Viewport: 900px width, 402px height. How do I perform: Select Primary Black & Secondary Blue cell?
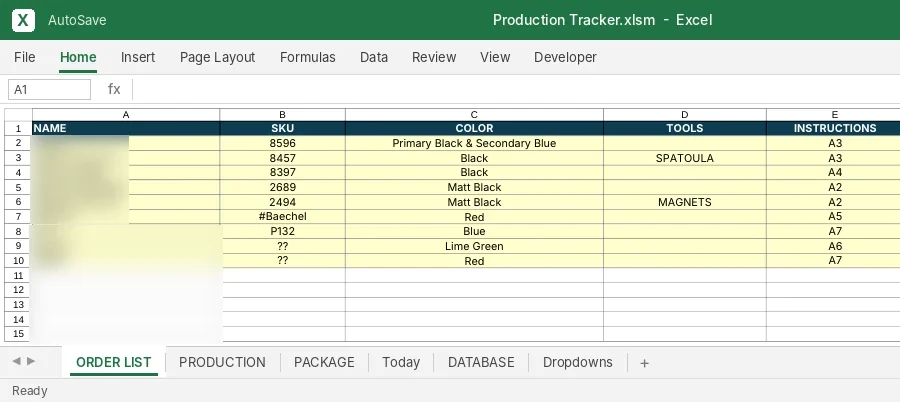pyautogui.click(x=474, y=143)
